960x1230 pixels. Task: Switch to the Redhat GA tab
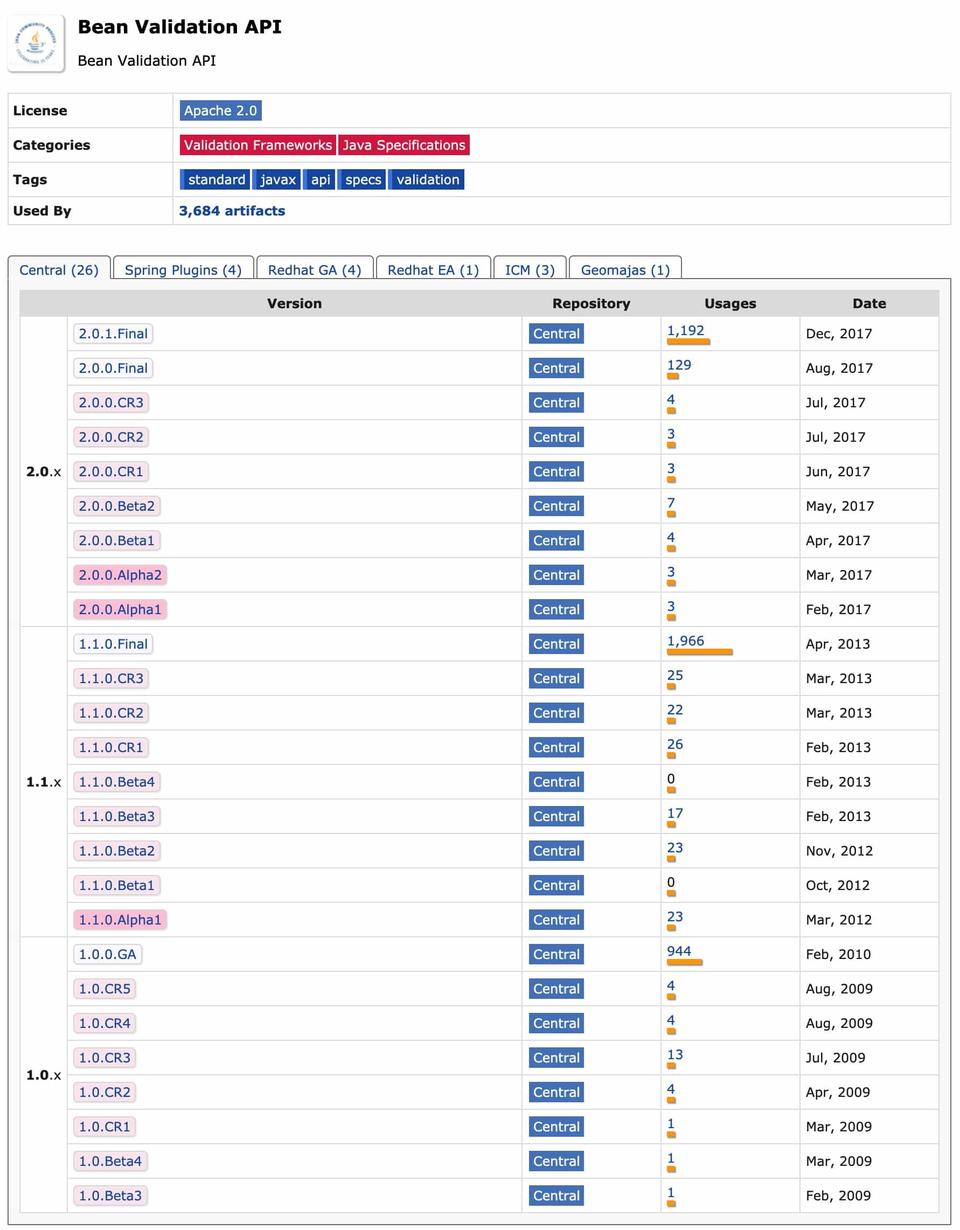point(314,270)
